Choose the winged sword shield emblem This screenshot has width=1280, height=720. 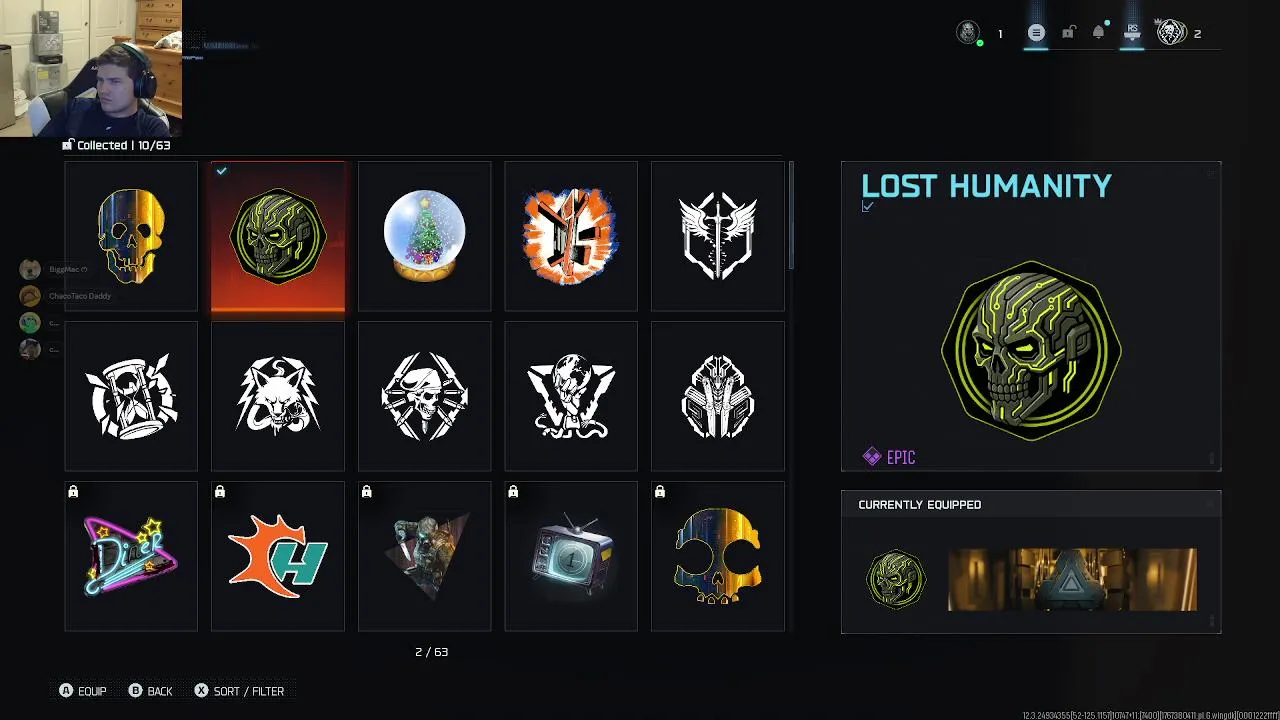click(718, 236)
